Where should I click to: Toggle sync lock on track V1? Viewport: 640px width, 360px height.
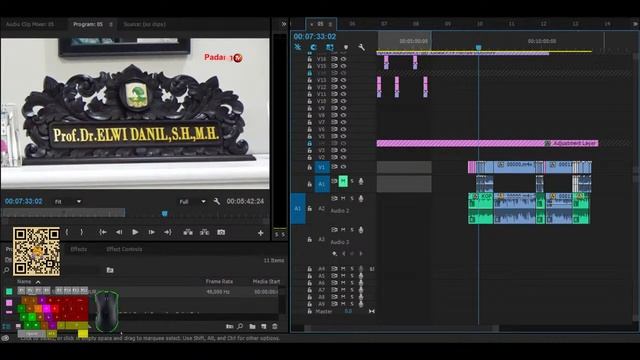pos(334,167)
